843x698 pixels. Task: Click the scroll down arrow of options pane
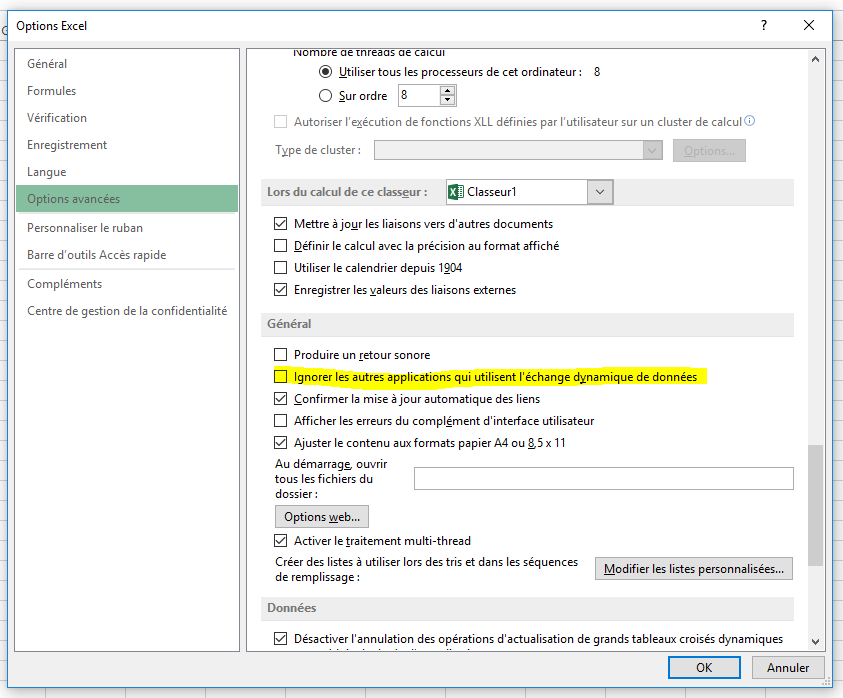(x=815, y=642)
